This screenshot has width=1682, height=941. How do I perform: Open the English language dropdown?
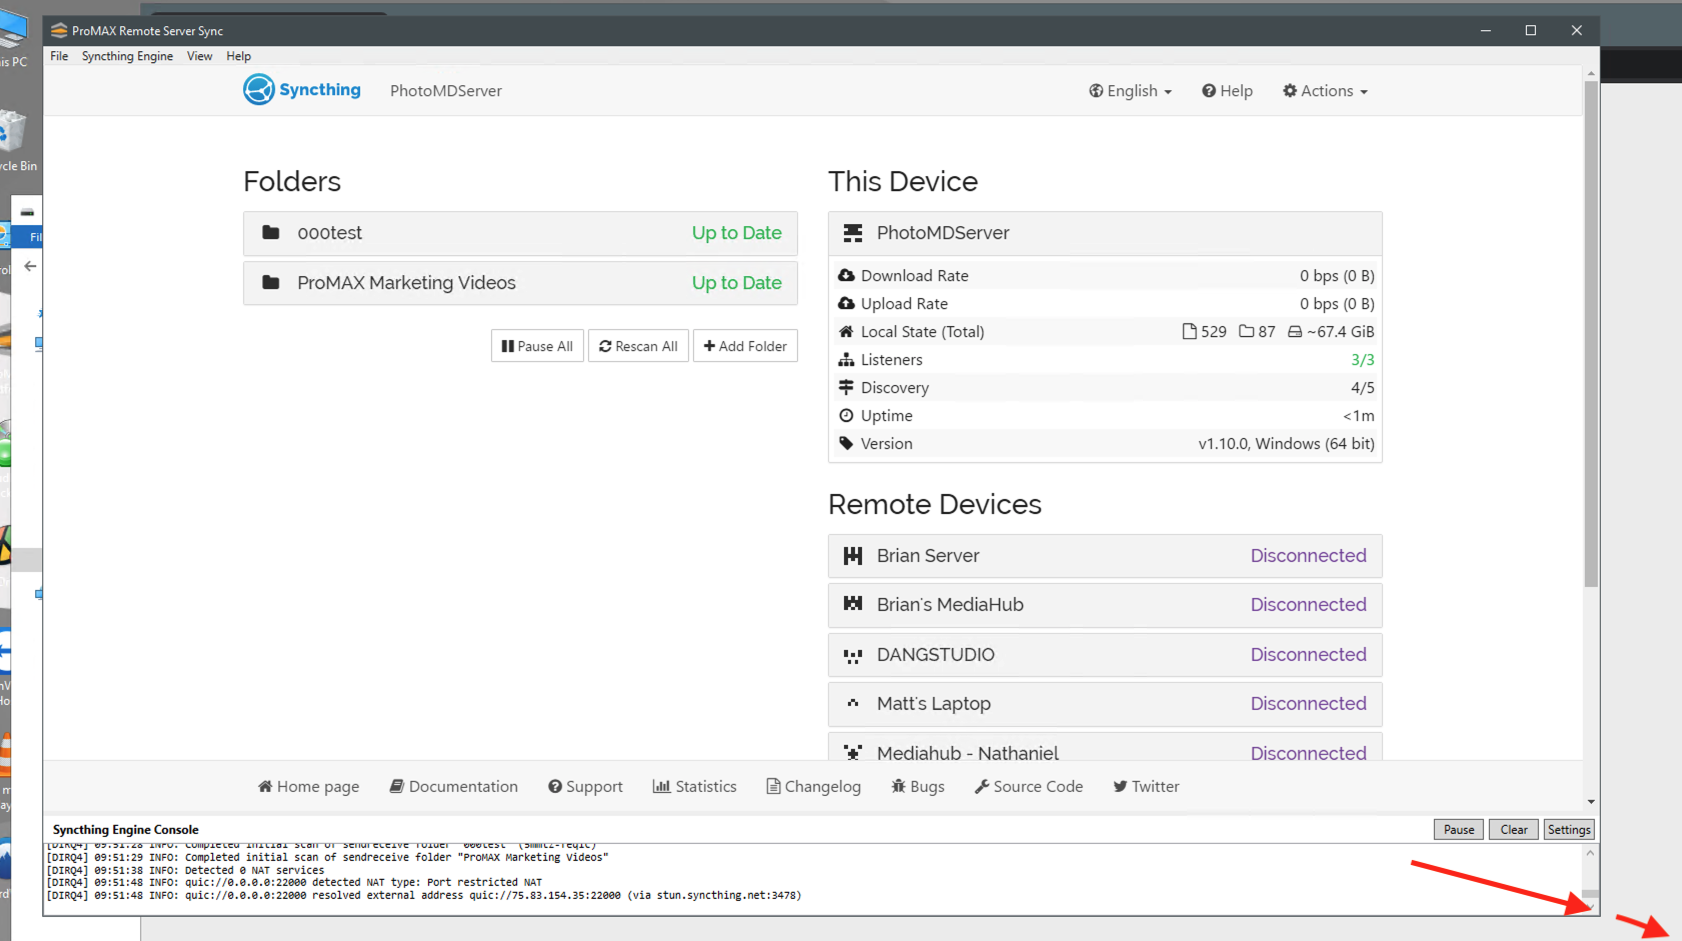pos(1130,91)
